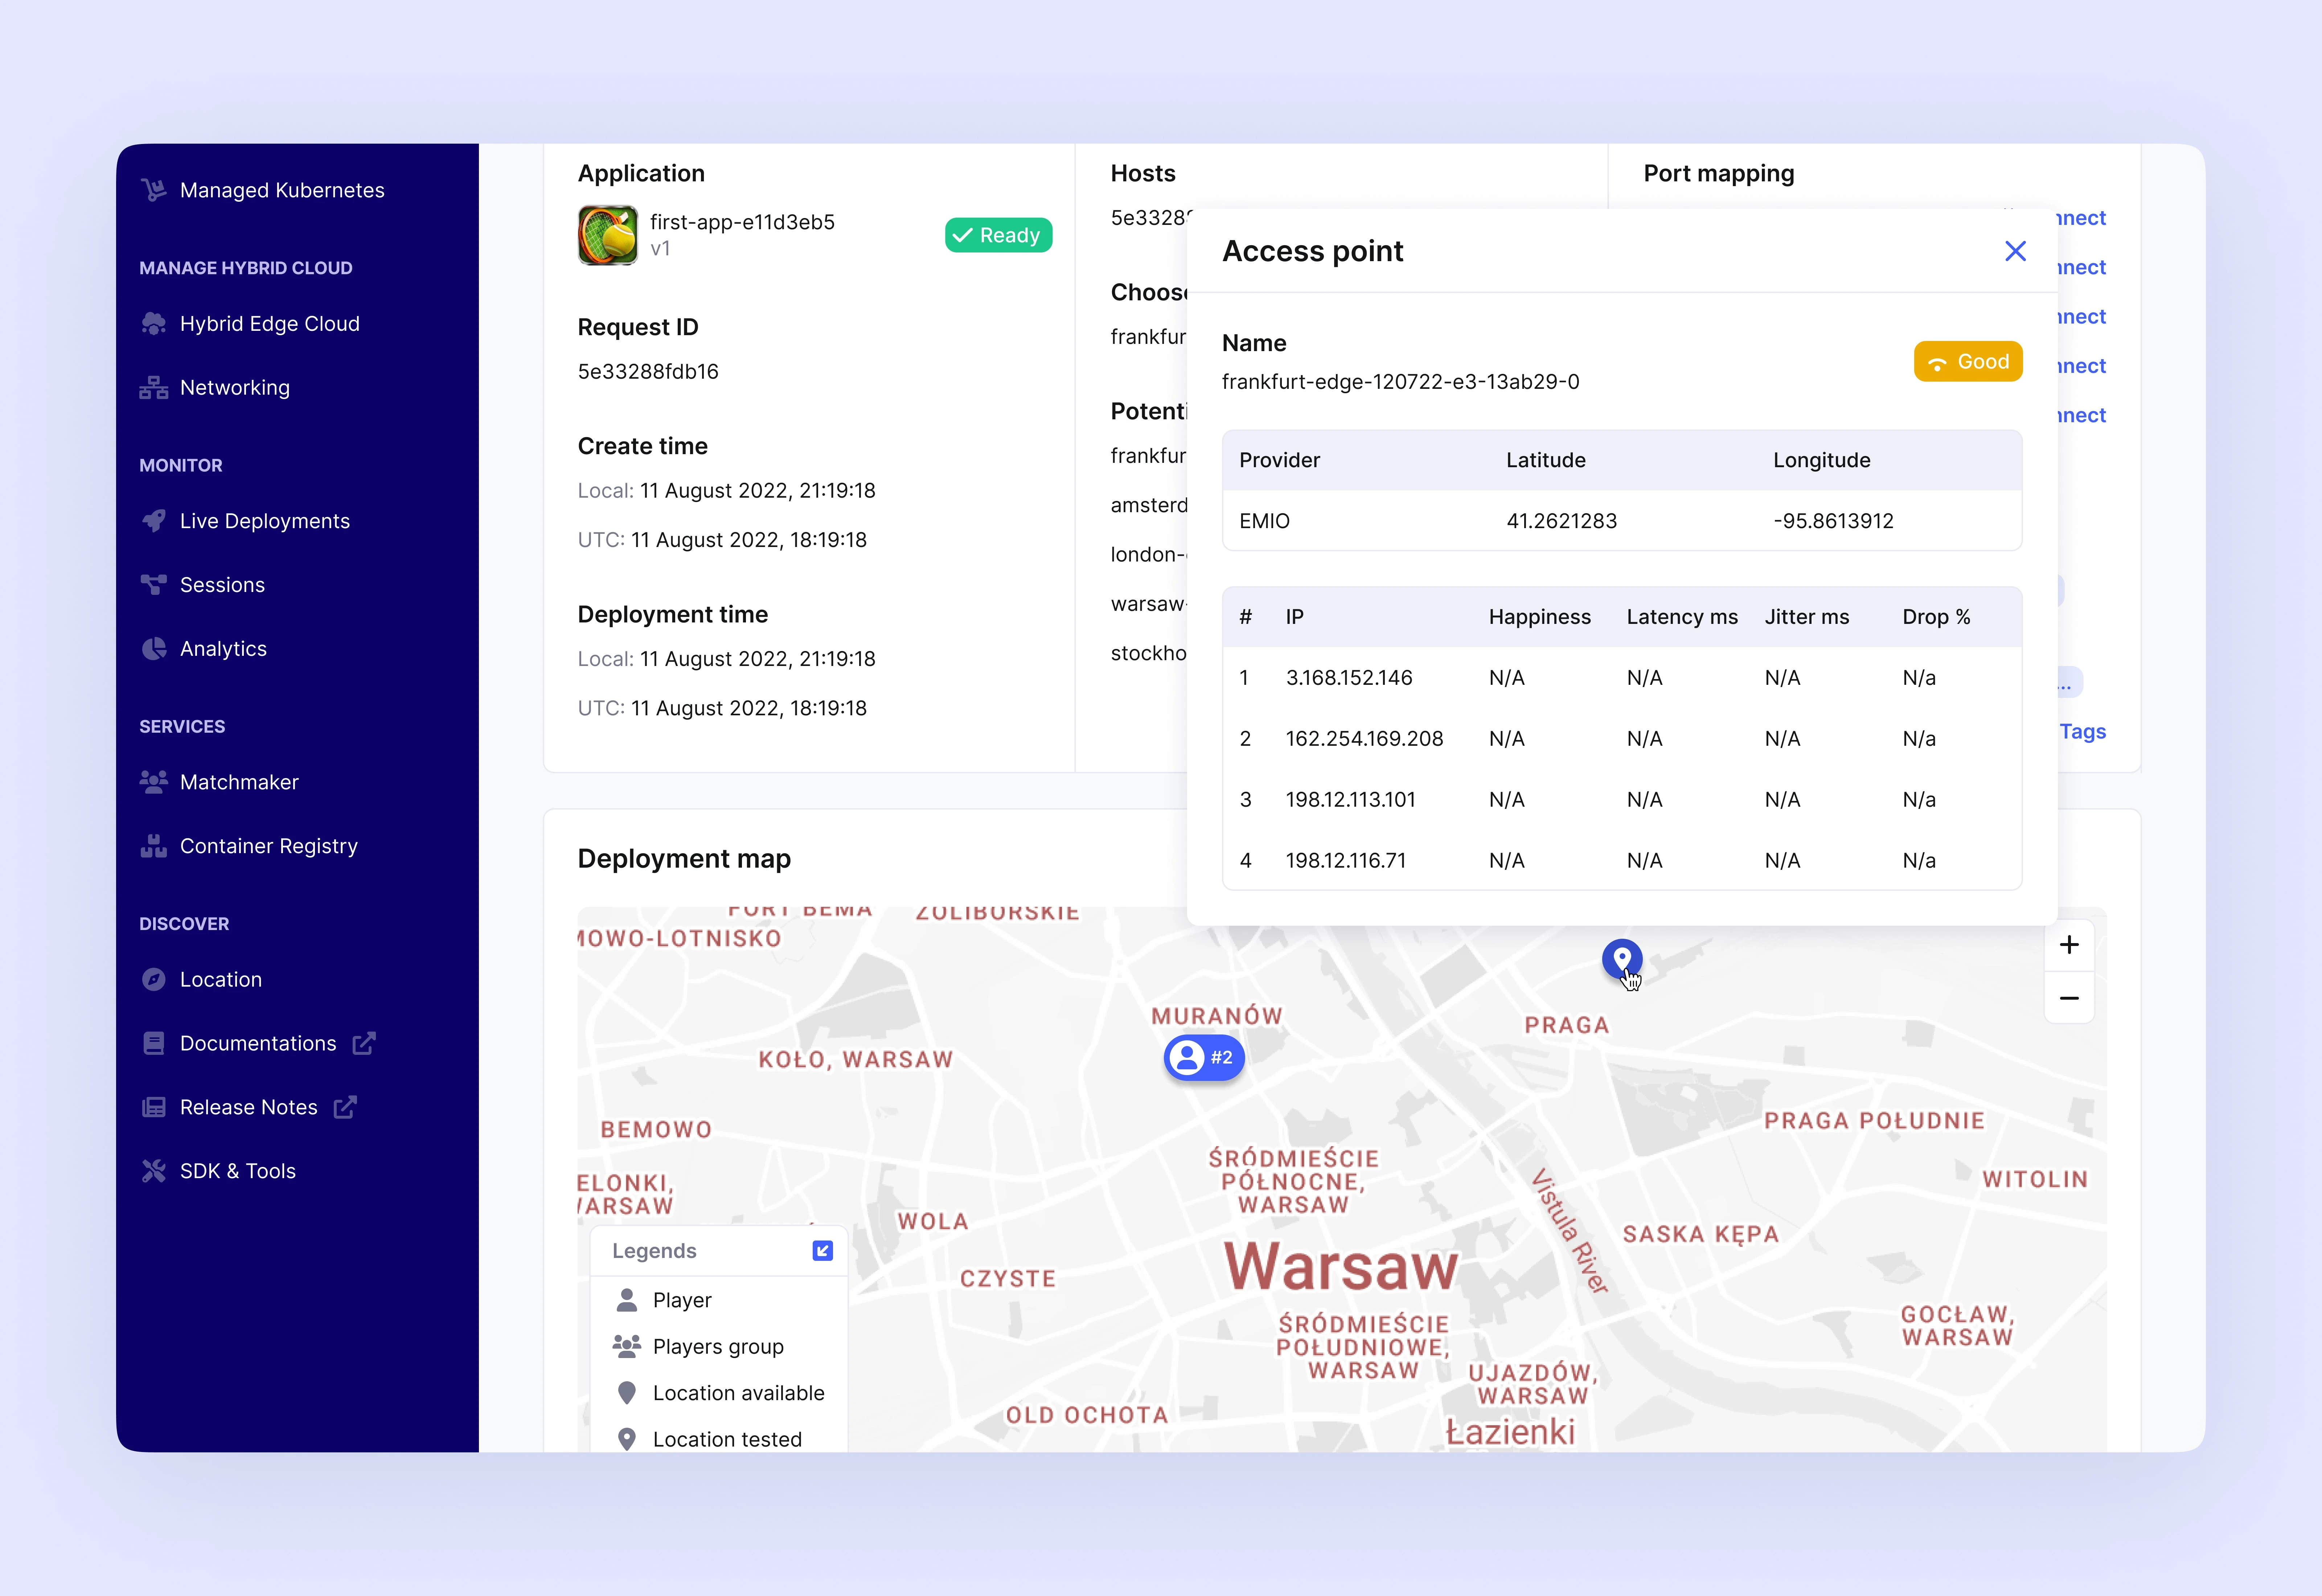The image size is (2322, 1596).
Task: Collapse the Legends panel on map
Action: coord(822,1251)
